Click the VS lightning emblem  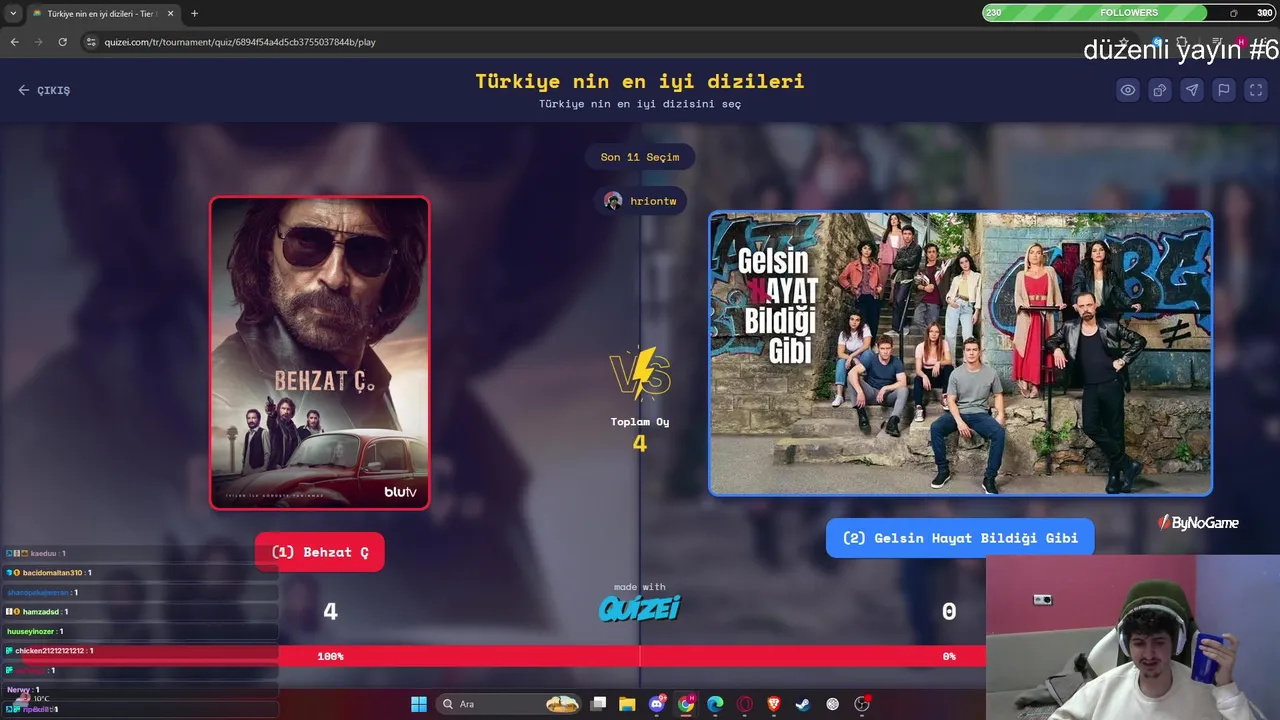[x=640, y=373]
